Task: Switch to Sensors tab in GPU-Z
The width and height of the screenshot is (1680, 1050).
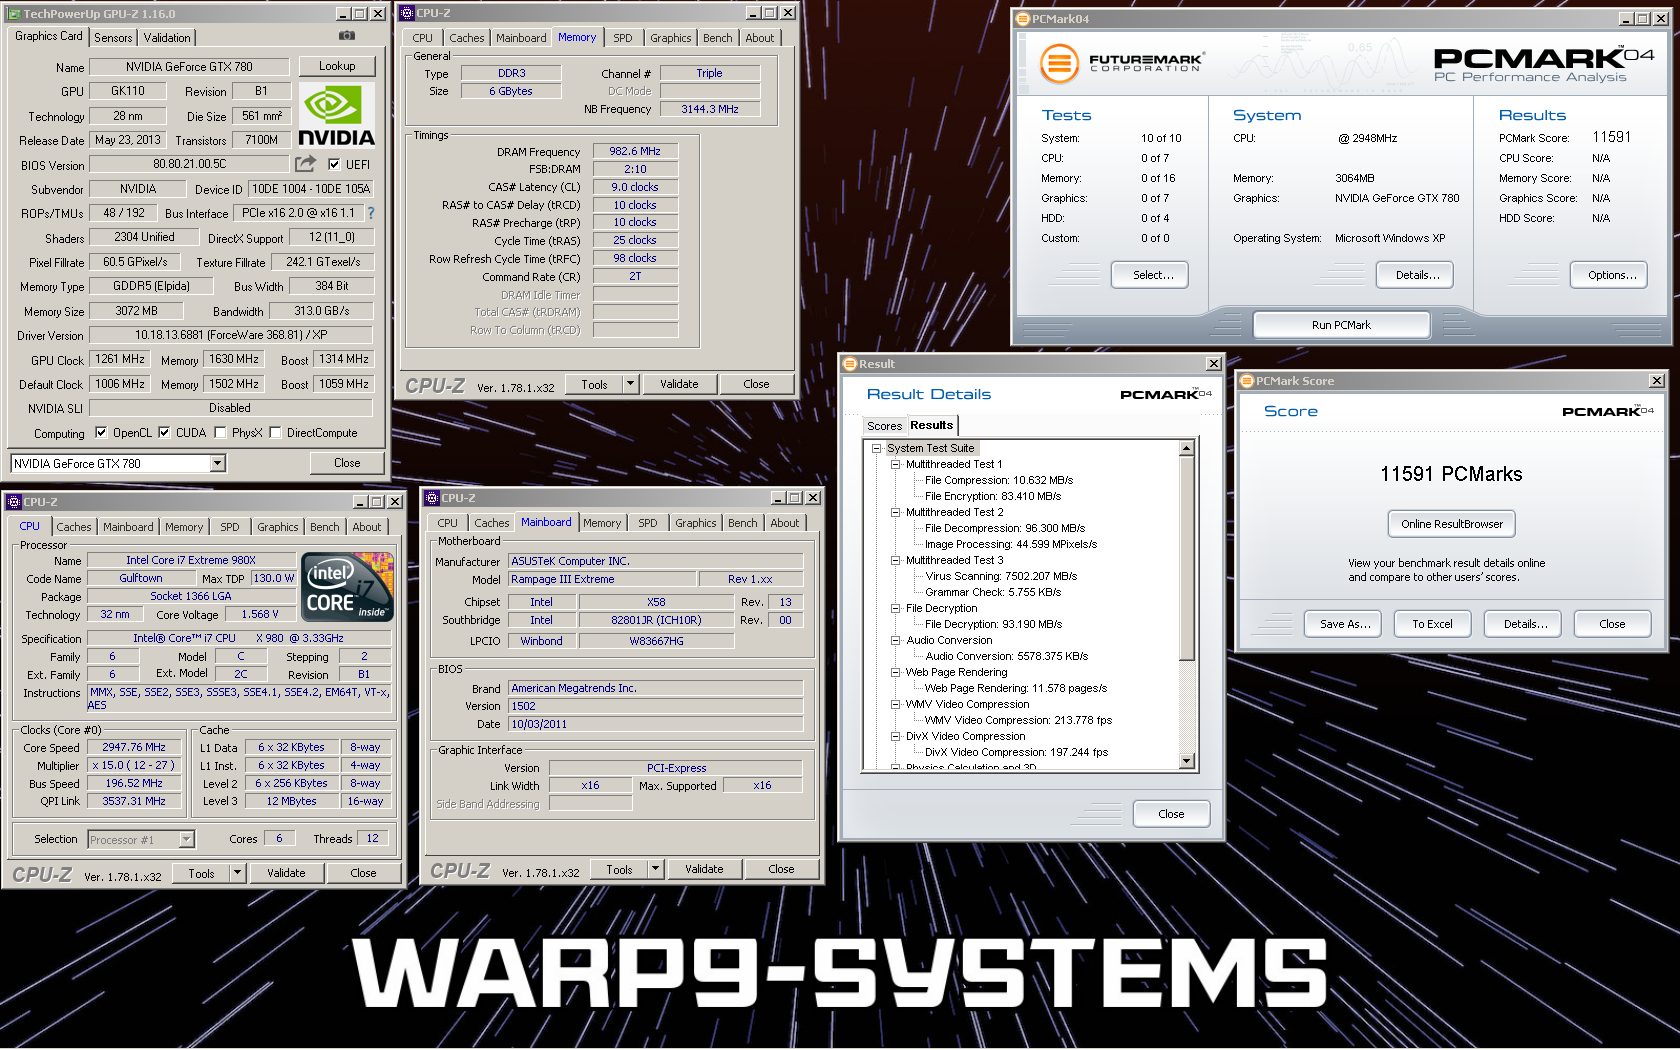Action: (x=113, y=38)
